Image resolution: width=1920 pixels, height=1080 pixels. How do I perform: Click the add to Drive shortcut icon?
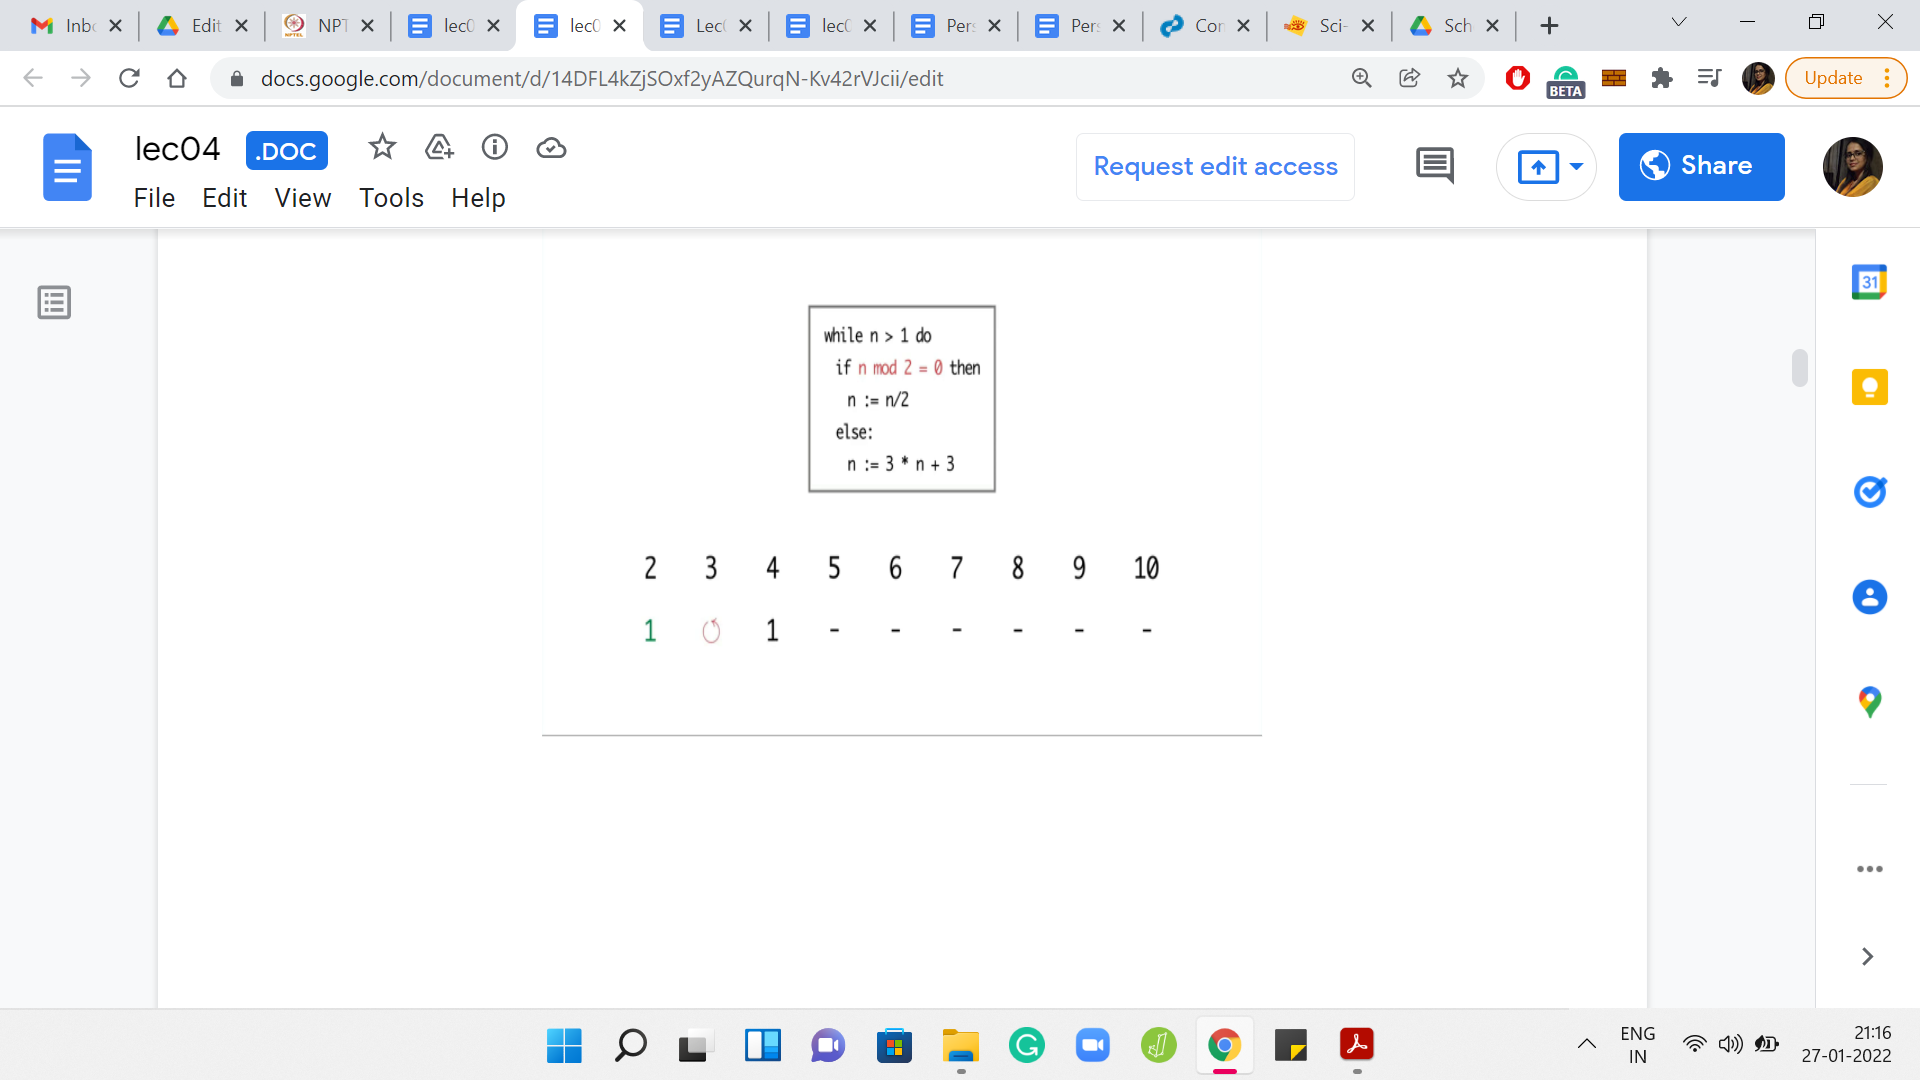439,148
